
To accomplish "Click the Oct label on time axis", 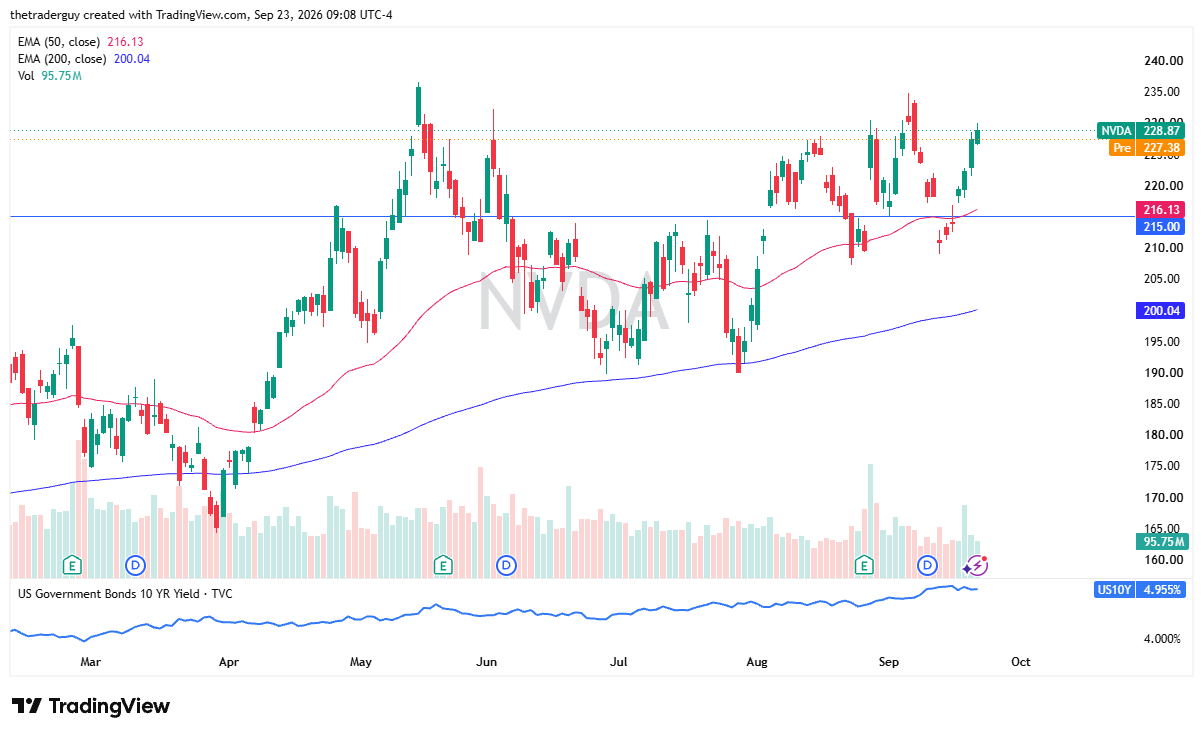I will point(1021,661).
